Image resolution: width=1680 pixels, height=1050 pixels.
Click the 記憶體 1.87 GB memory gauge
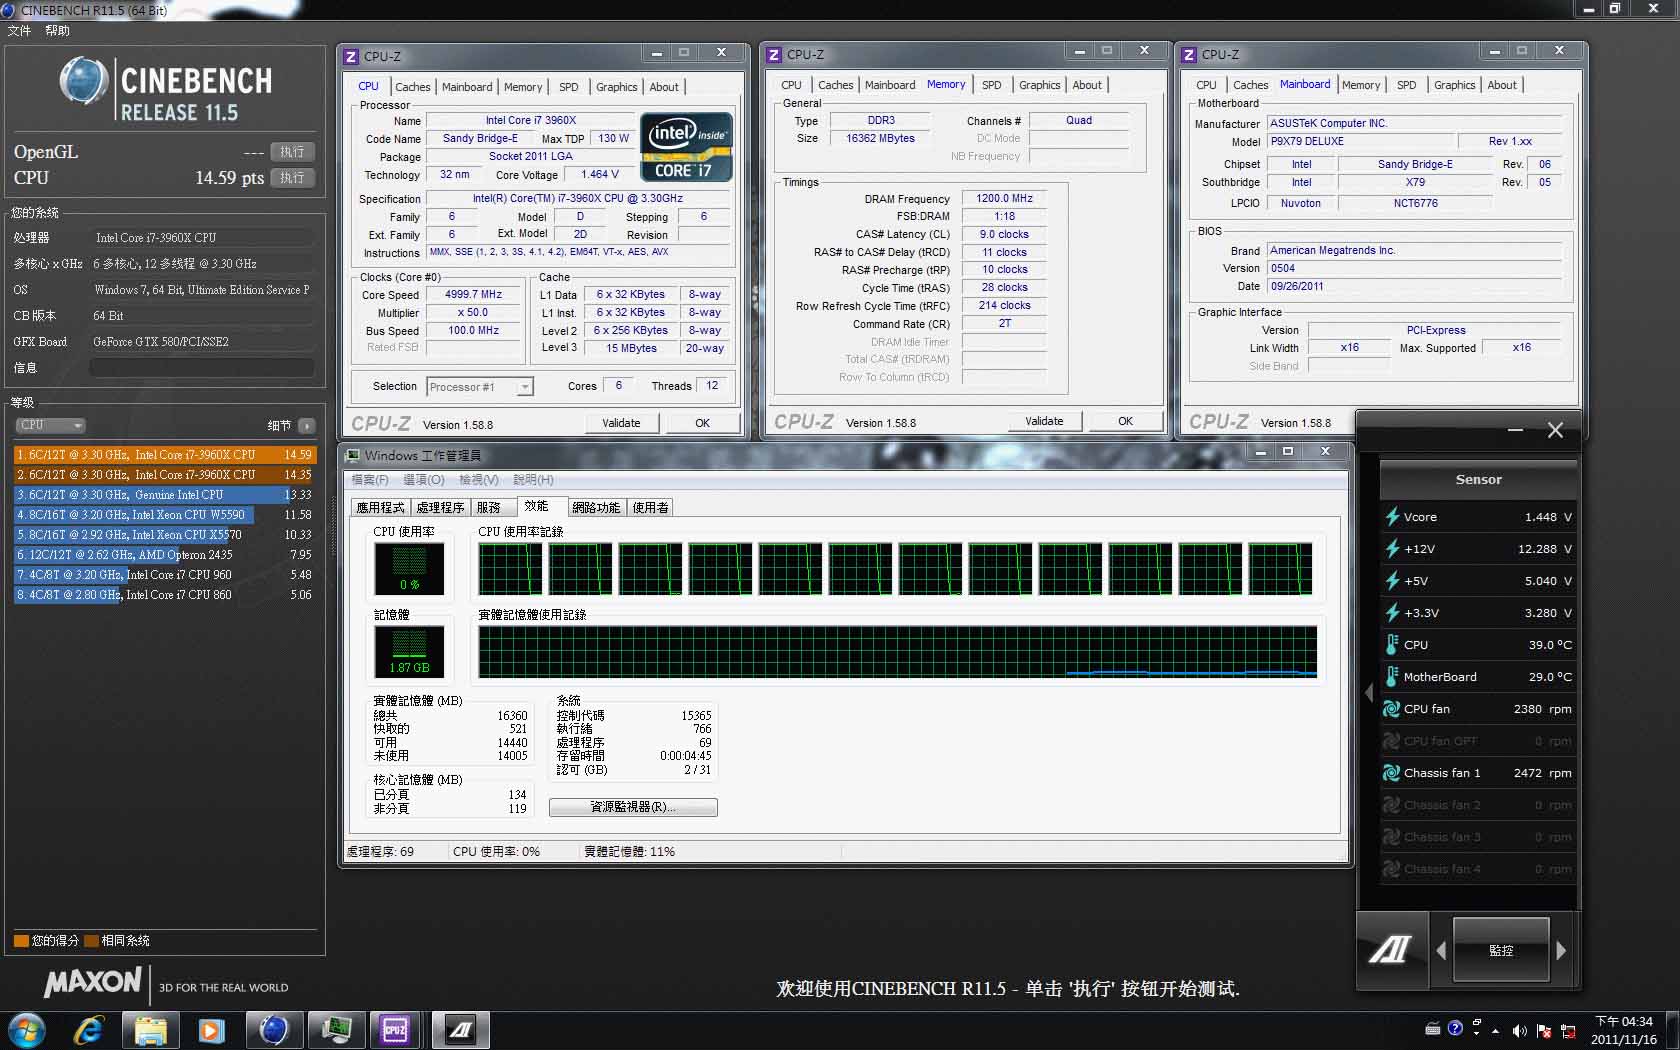(x=409, y=651)
